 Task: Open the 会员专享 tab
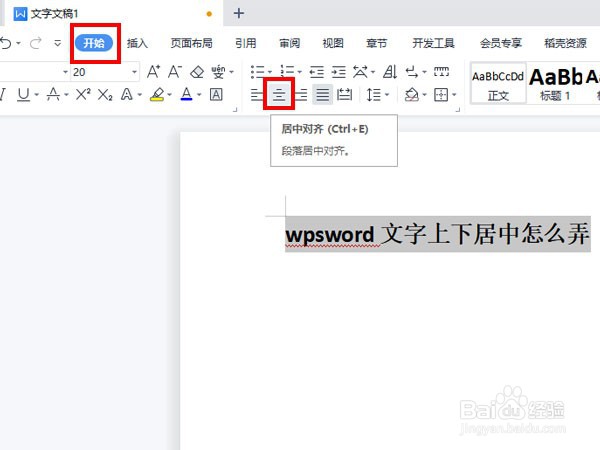tap(501, 43)
